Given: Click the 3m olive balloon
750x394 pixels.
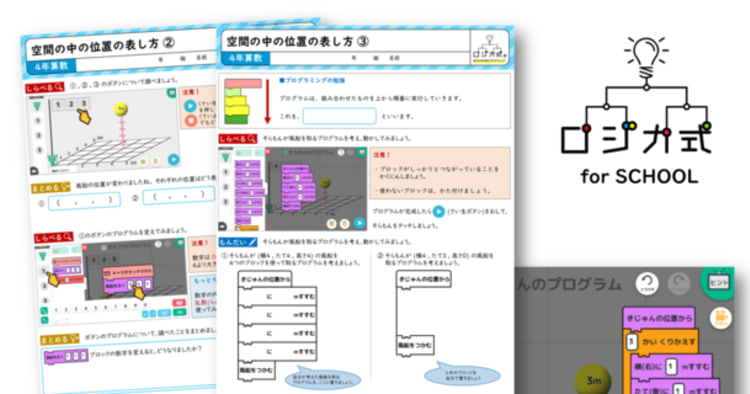Looking at the screenshot, I should (x=593, y=380).
